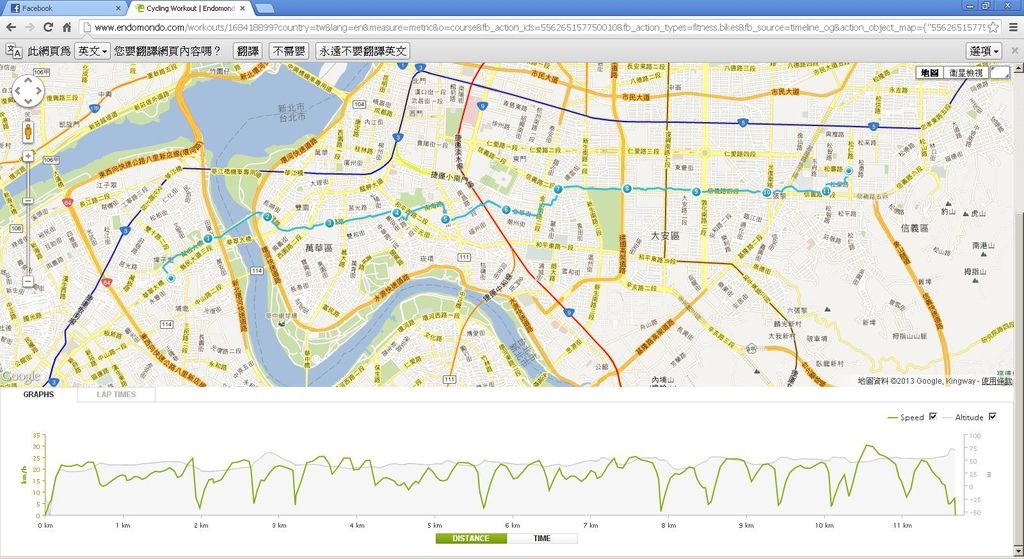This screenshot has height=559, width=1024.
Task: Open the Chrome hamburger menu
Action: pos(1013,27)
